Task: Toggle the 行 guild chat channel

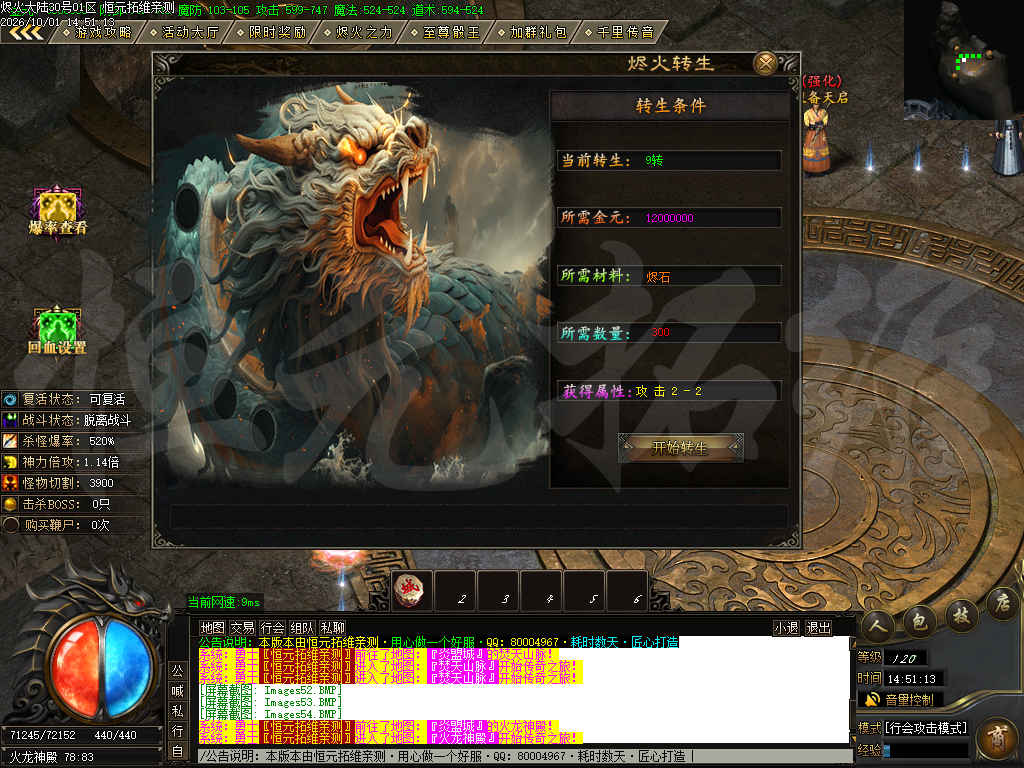Action: coord(178,731)
